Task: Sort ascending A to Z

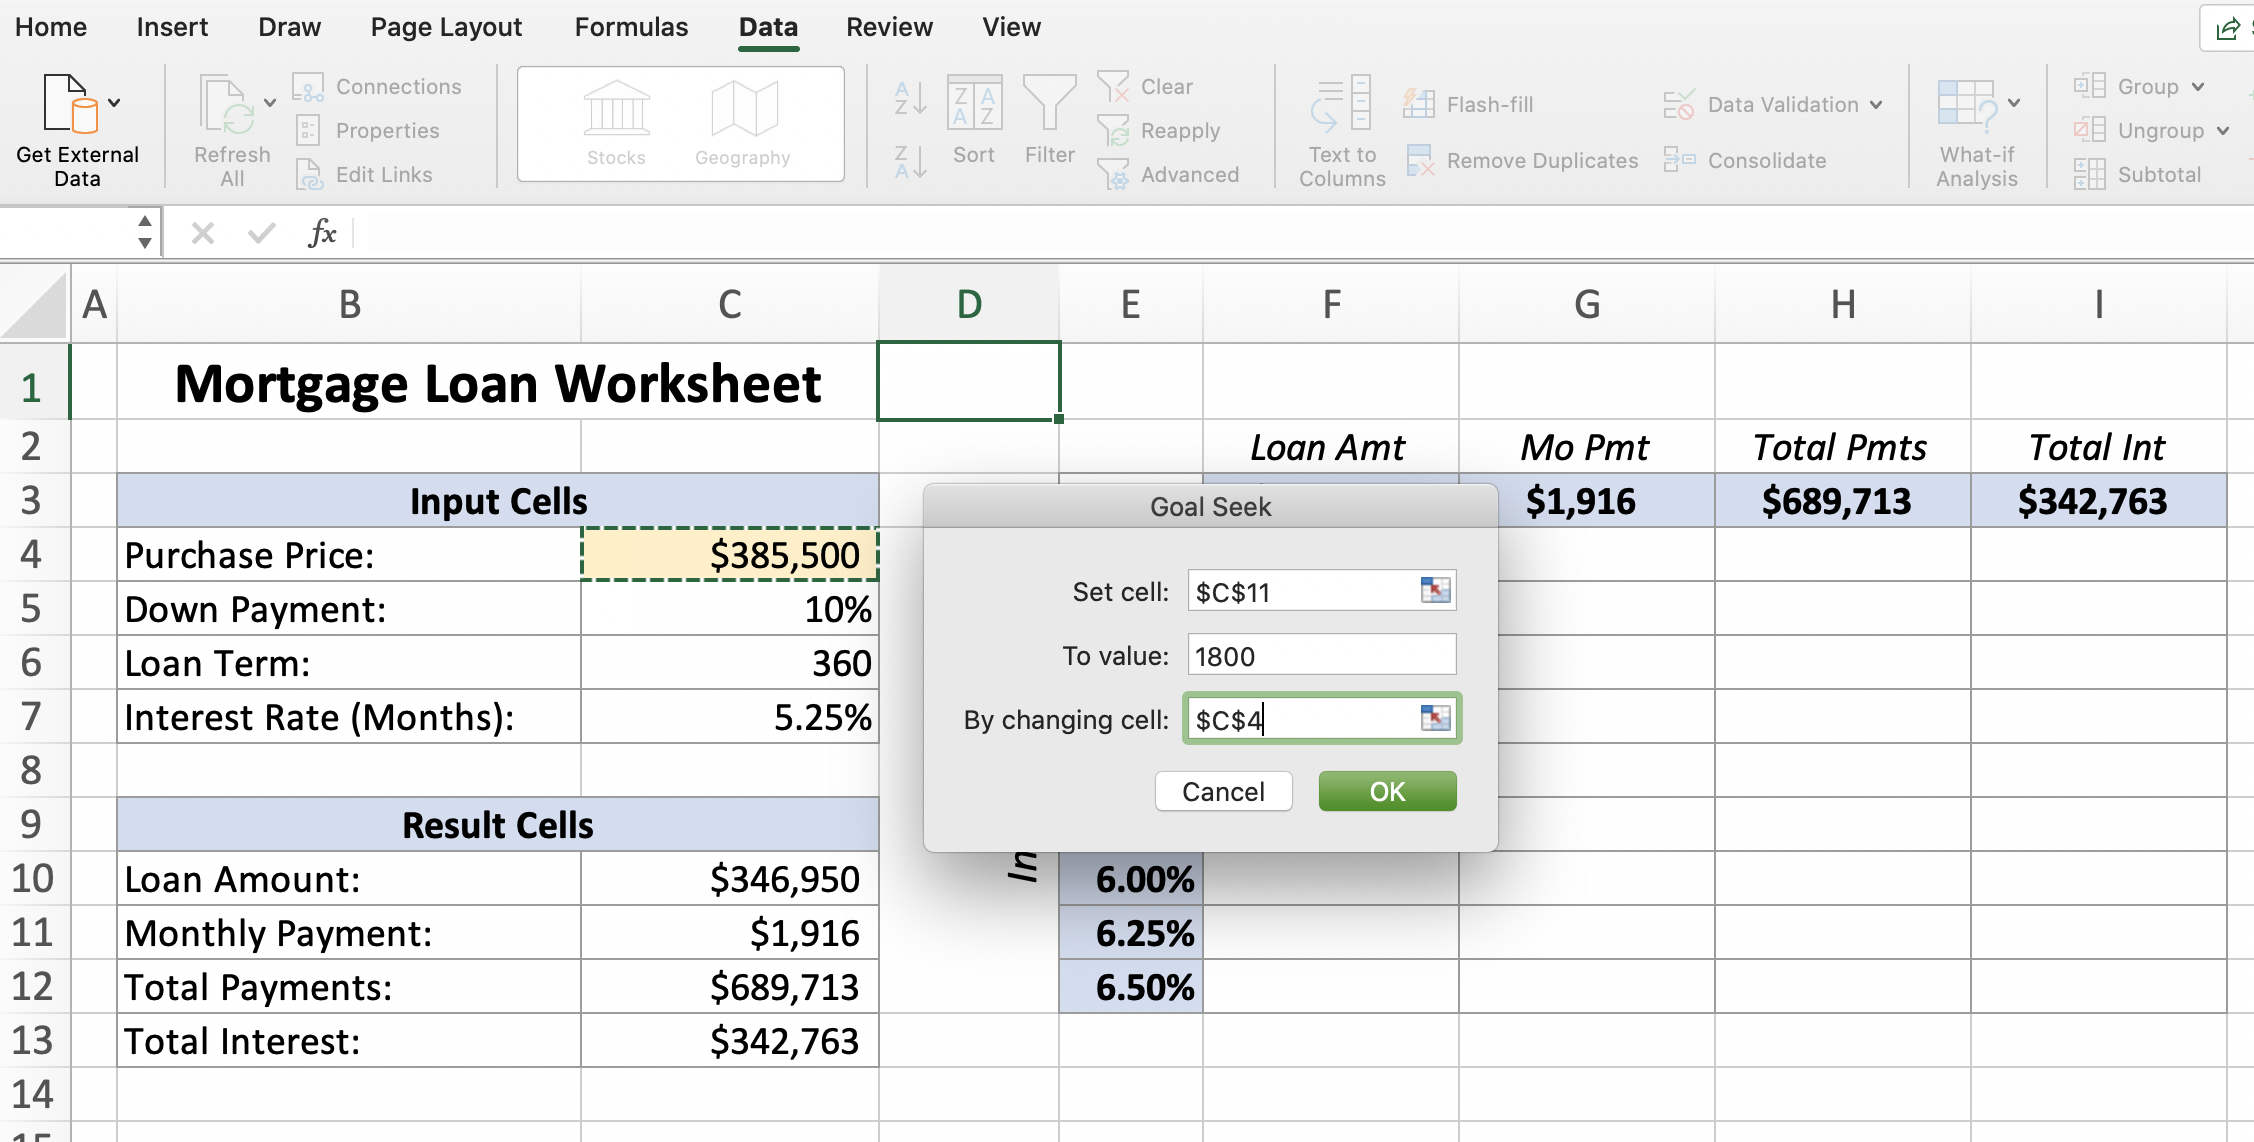Action: [910, 98]
